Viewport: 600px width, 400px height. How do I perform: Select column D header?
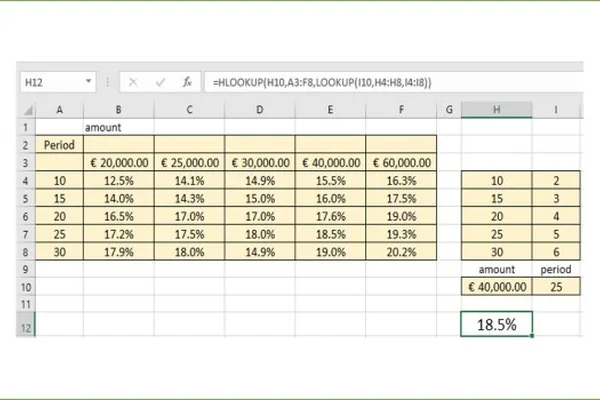pyautogui.click(x=260, y=110)
